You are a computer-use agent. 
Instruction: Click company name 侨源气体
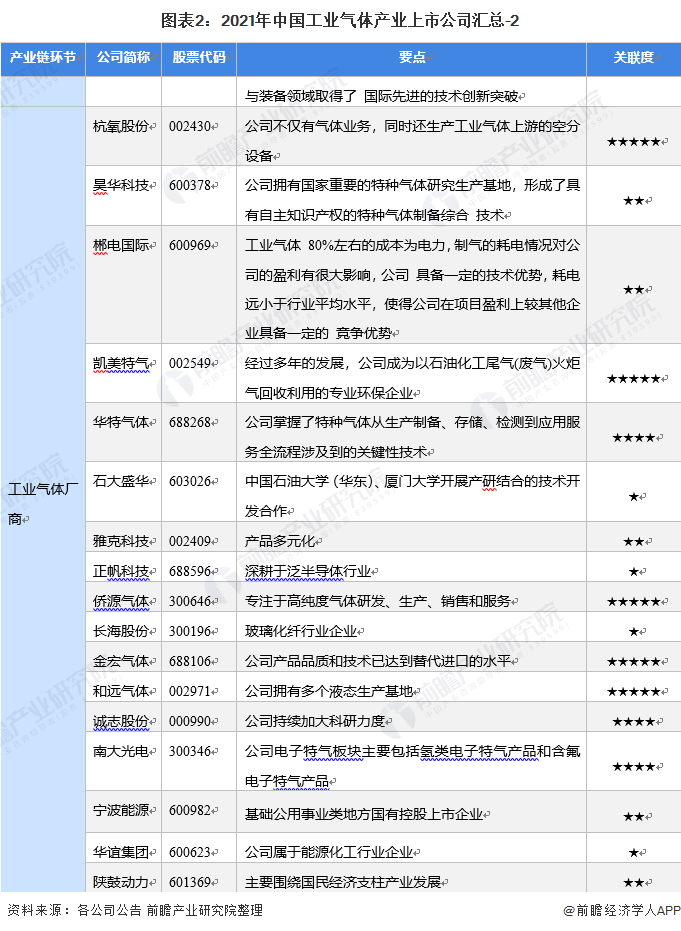[x=121, y=601]
